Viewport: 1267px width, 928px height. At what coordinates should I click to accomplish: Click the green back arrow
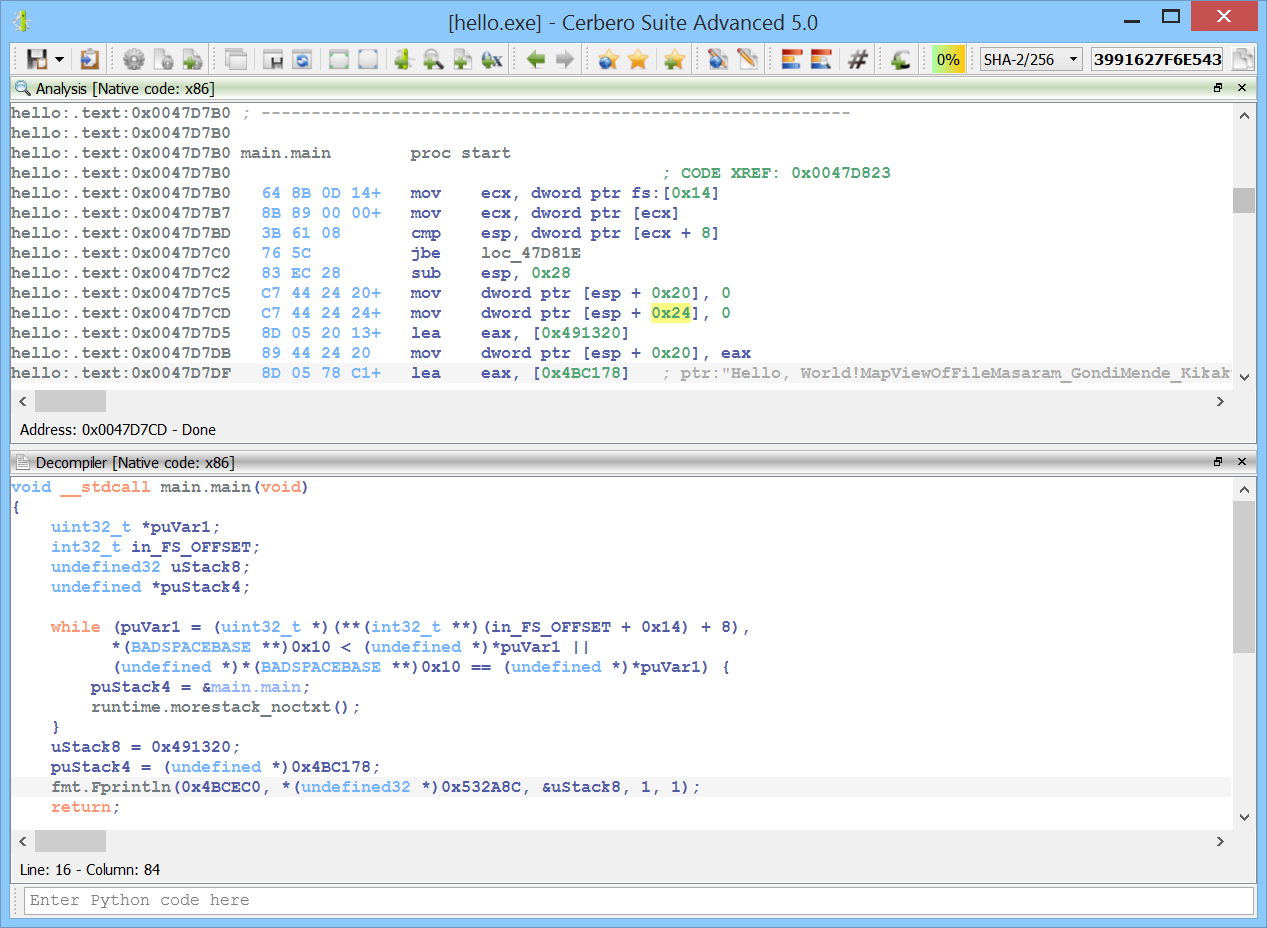pyautogui.click(x=536, y=59)
